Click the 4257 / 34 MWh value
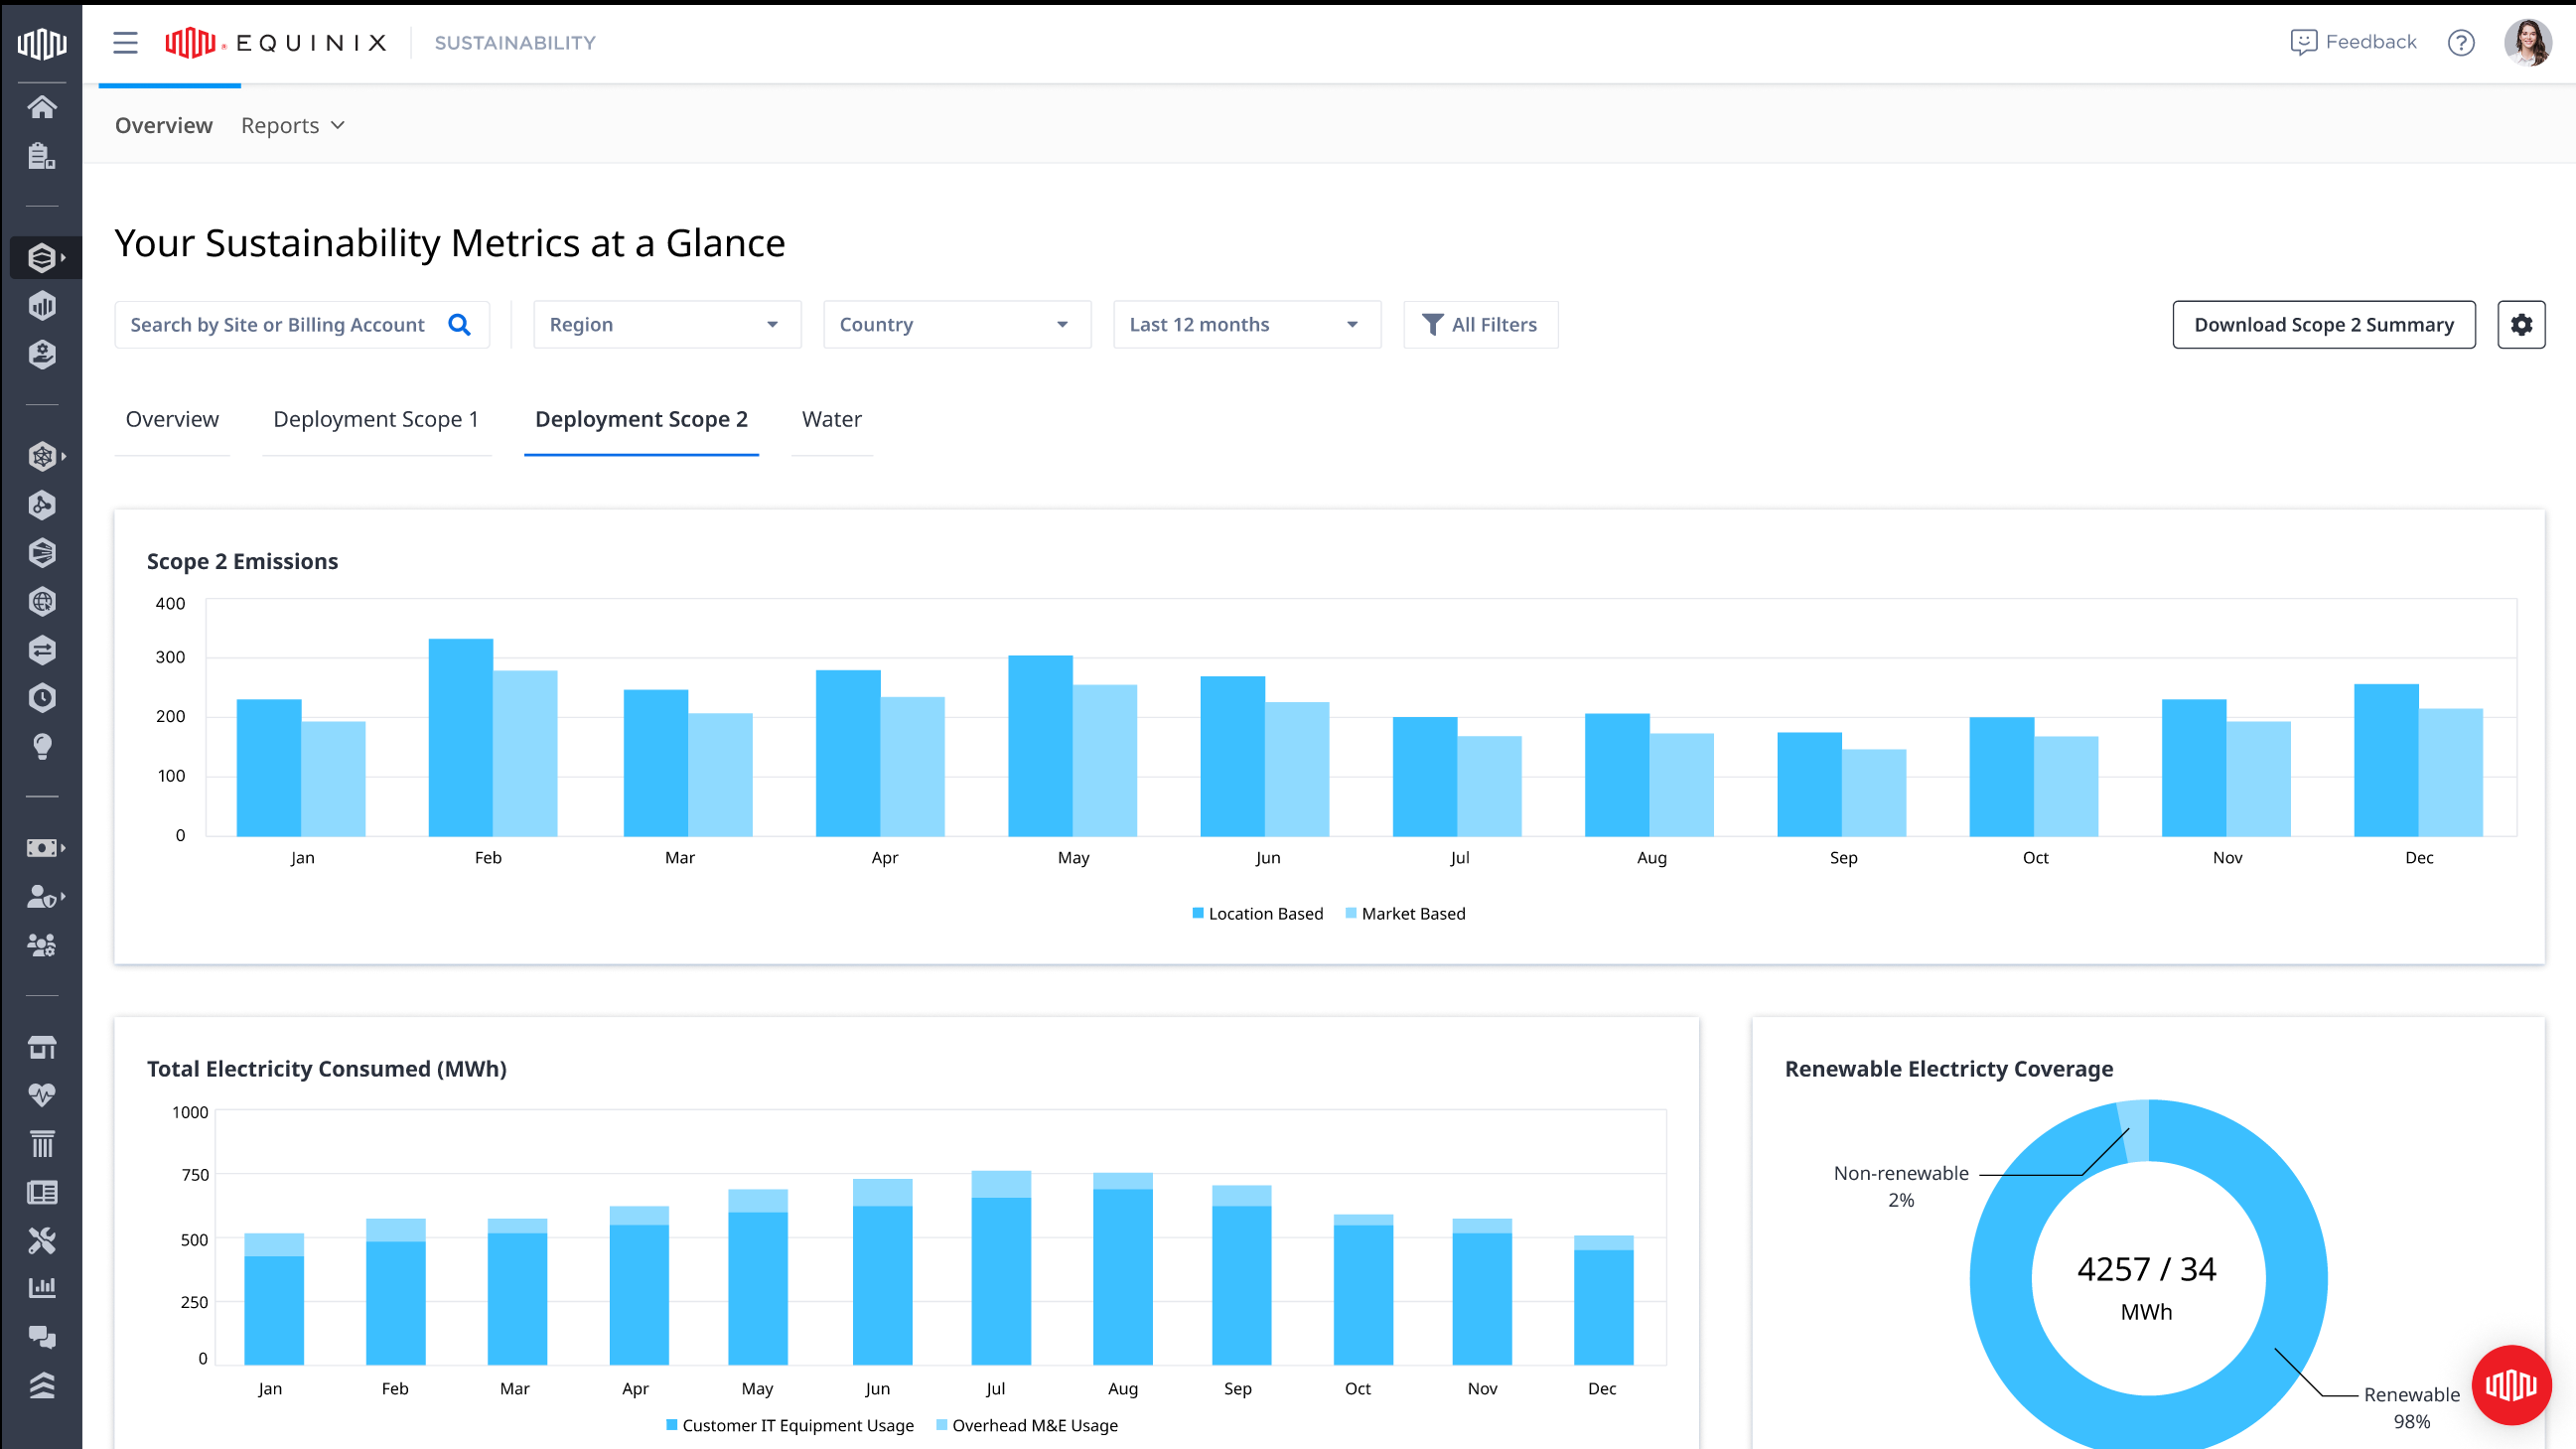The height and width of the screenshot is (1449, 2576). pos(2147,1288)
